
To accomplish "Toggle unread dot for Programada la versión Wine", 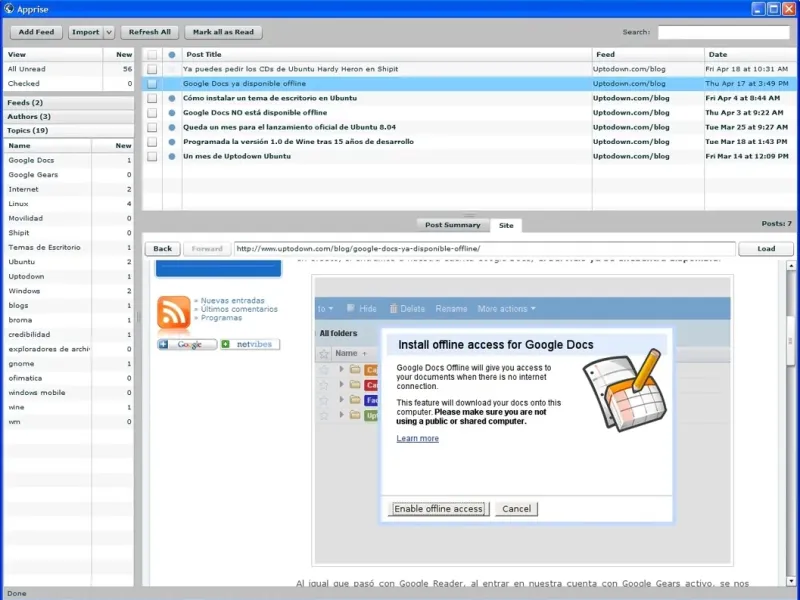I will point(172,142).
